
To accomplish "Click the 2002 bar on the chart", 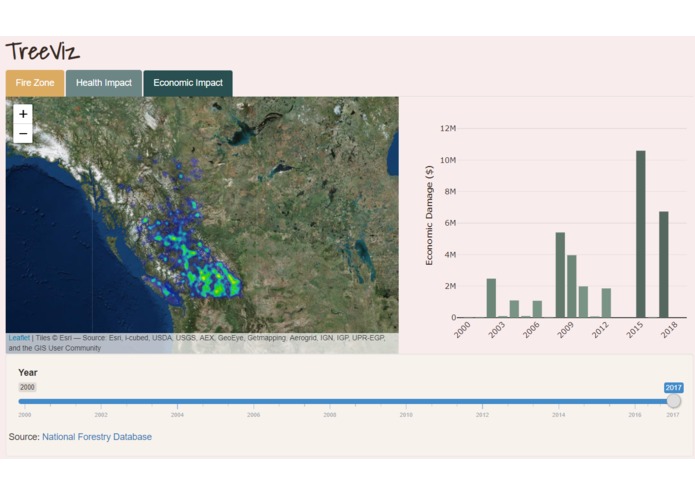I will (491, 298).
